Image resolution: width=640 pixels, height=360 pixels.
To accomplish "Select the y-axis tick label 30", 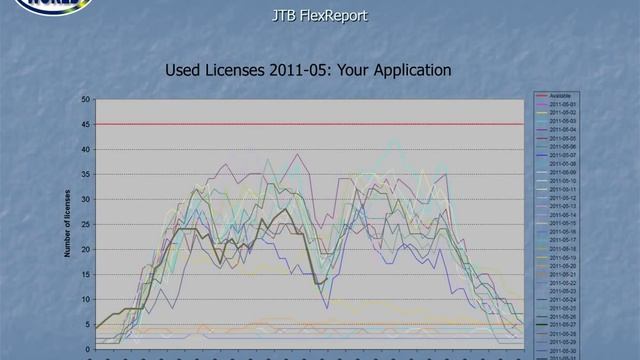I will 85,199.
